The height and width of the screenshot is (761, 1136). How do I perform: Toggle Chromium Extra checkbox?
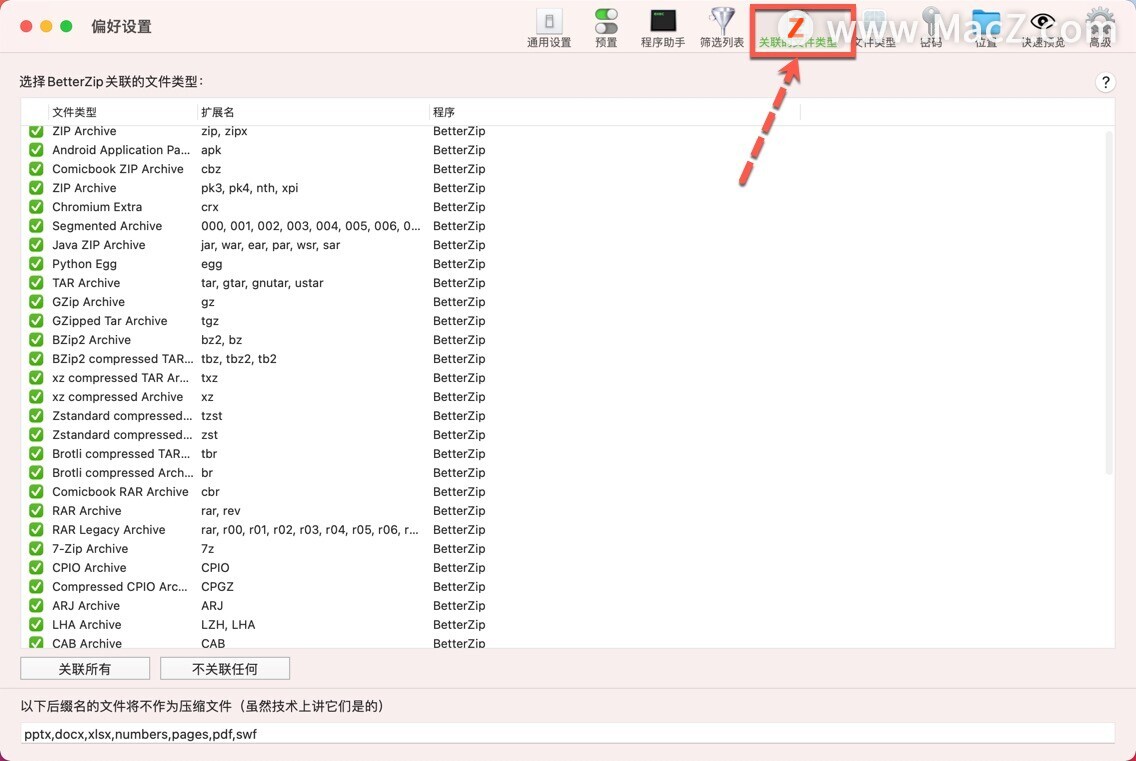tap(36, 207)
